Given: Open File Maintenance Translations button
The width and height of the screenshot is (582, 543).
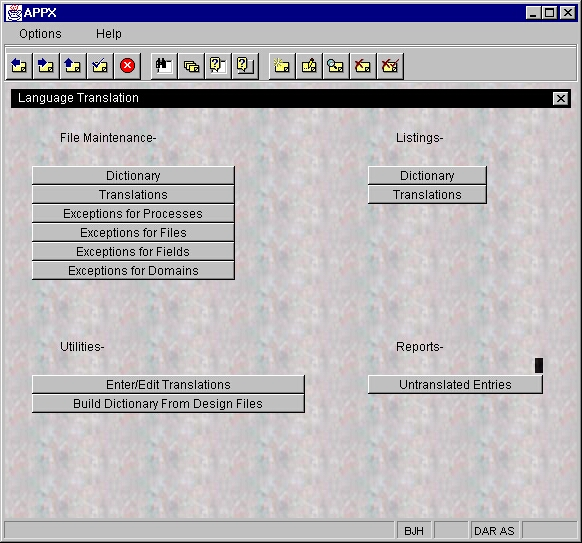Looking at the screenshot, I should tap(133, 194).
